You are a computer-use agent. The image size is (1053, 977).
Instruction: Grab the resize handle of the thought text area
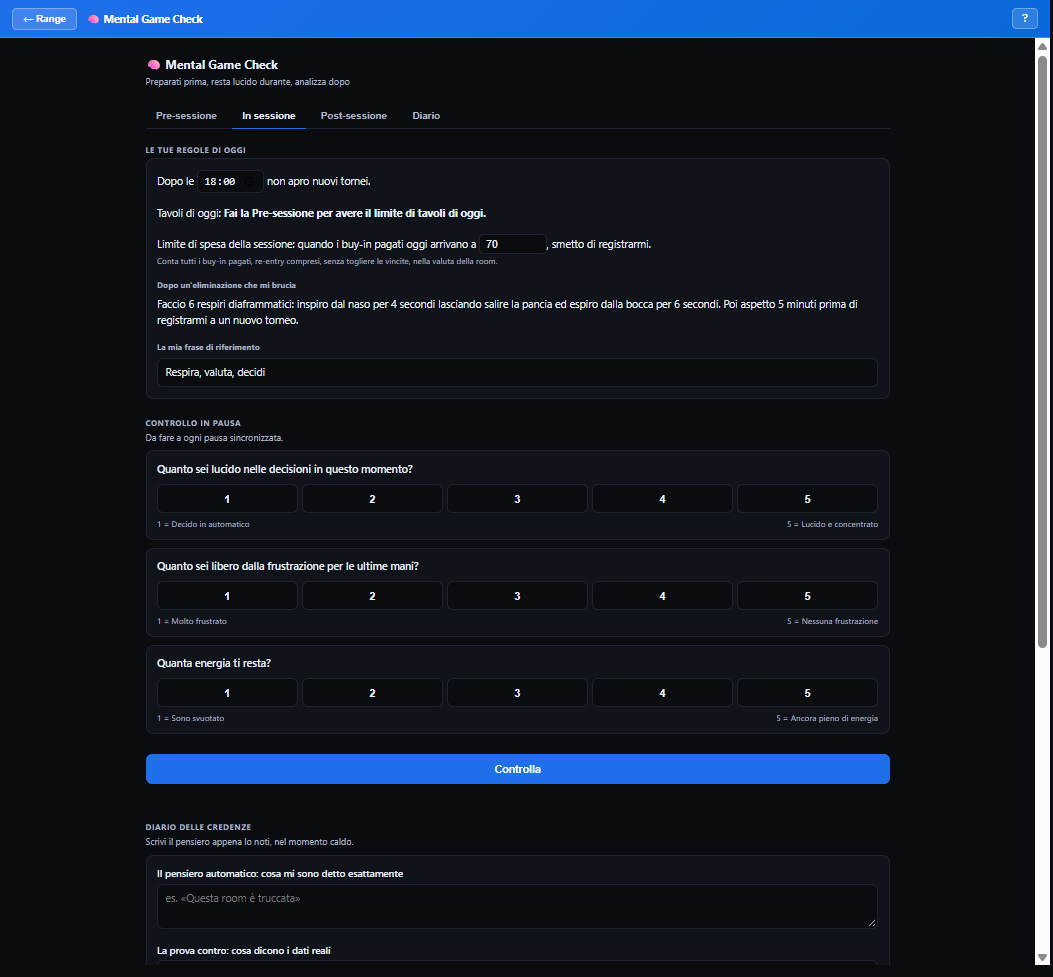872,923
